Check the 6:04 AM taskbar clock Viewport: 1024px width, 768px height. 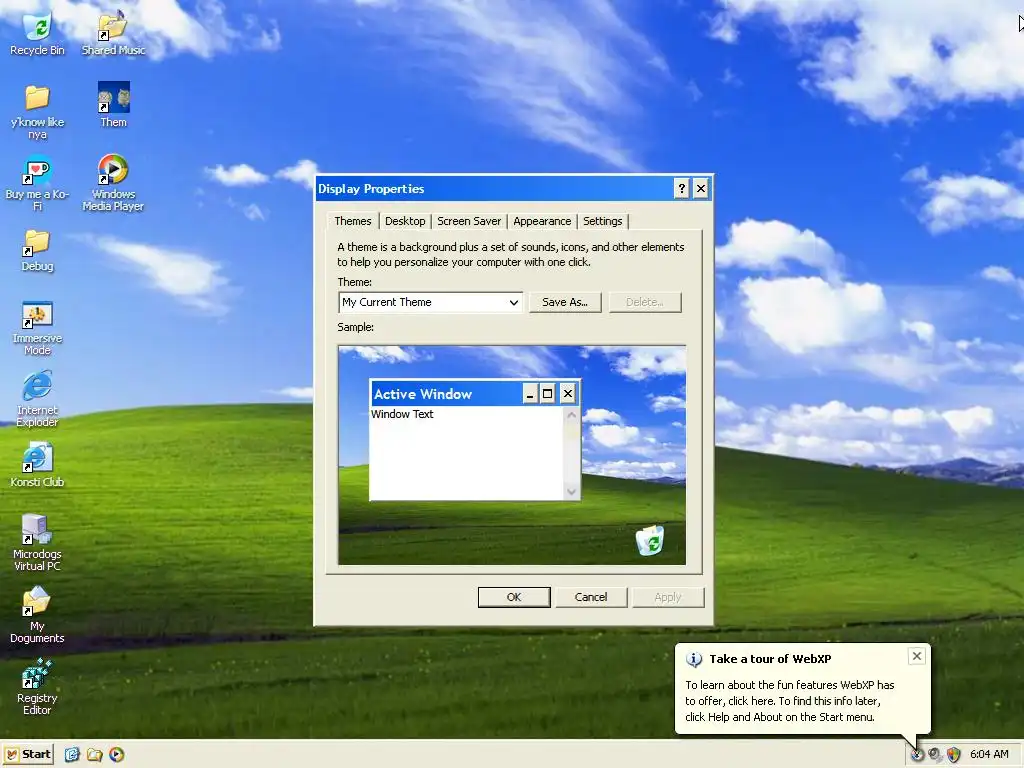click(x=989, y=754)
